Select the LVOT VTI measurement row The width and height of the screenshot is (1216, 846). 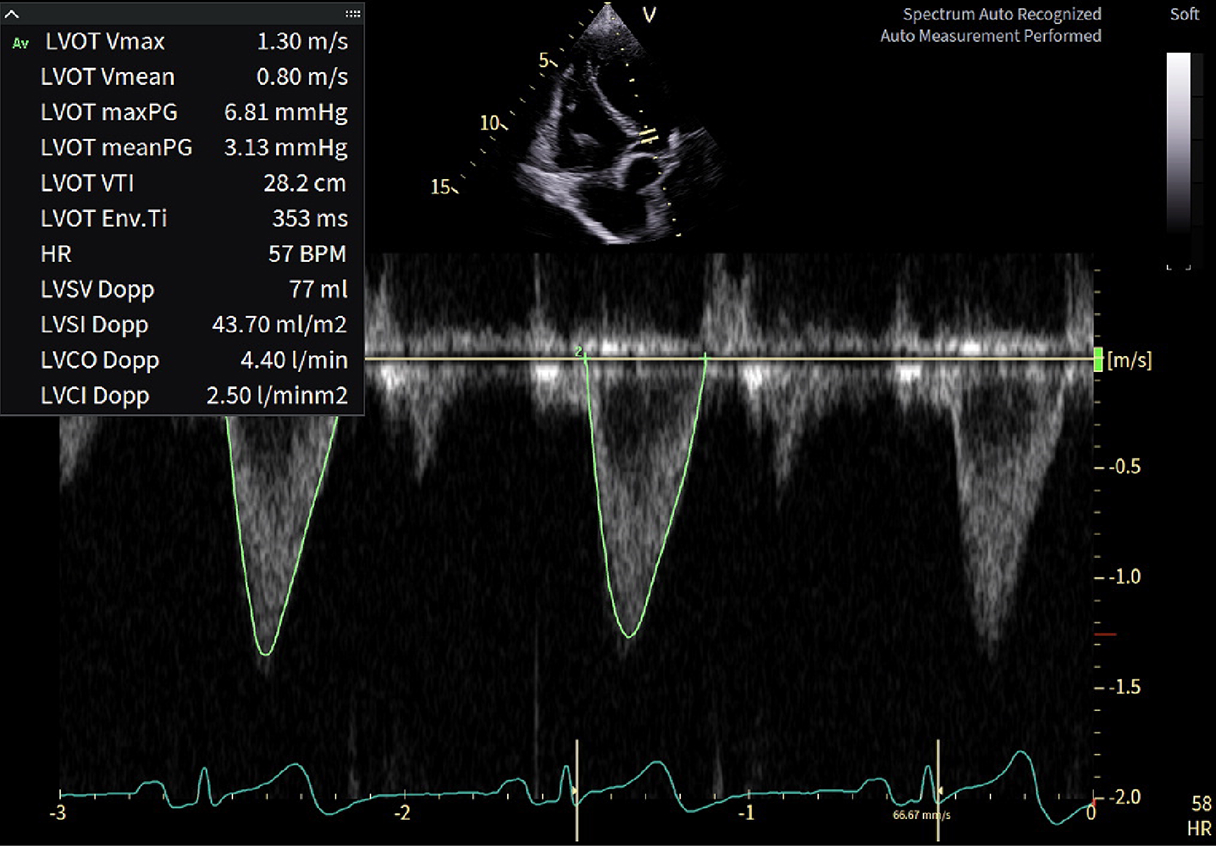click(x=180, y=183)
